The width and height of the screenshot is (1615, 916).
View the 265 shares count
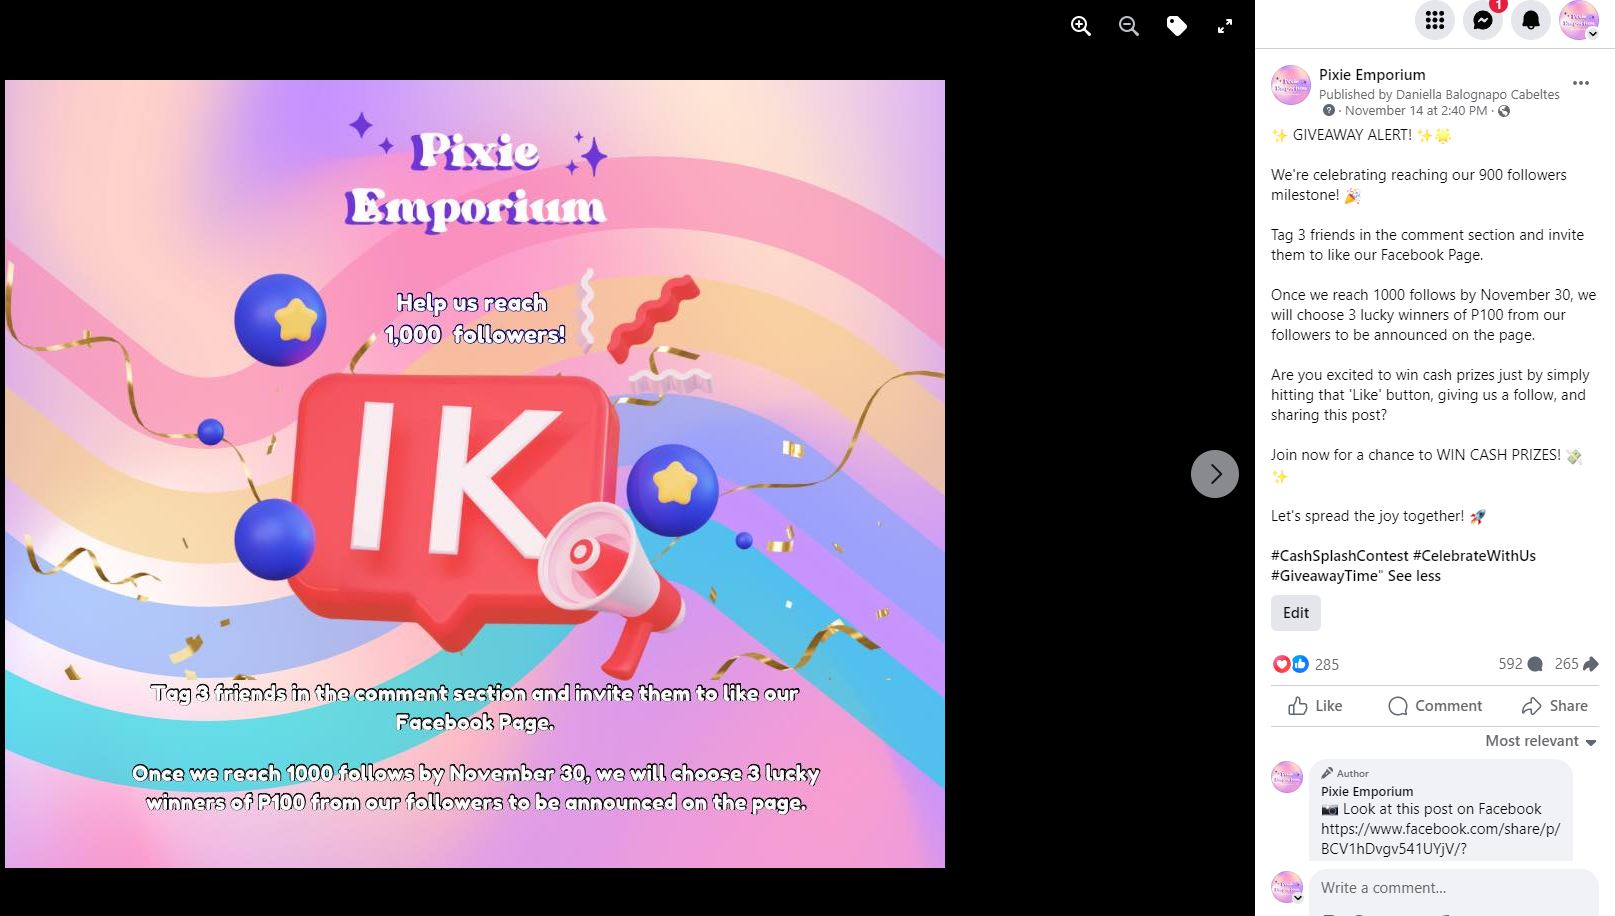tap(1576, 664)
